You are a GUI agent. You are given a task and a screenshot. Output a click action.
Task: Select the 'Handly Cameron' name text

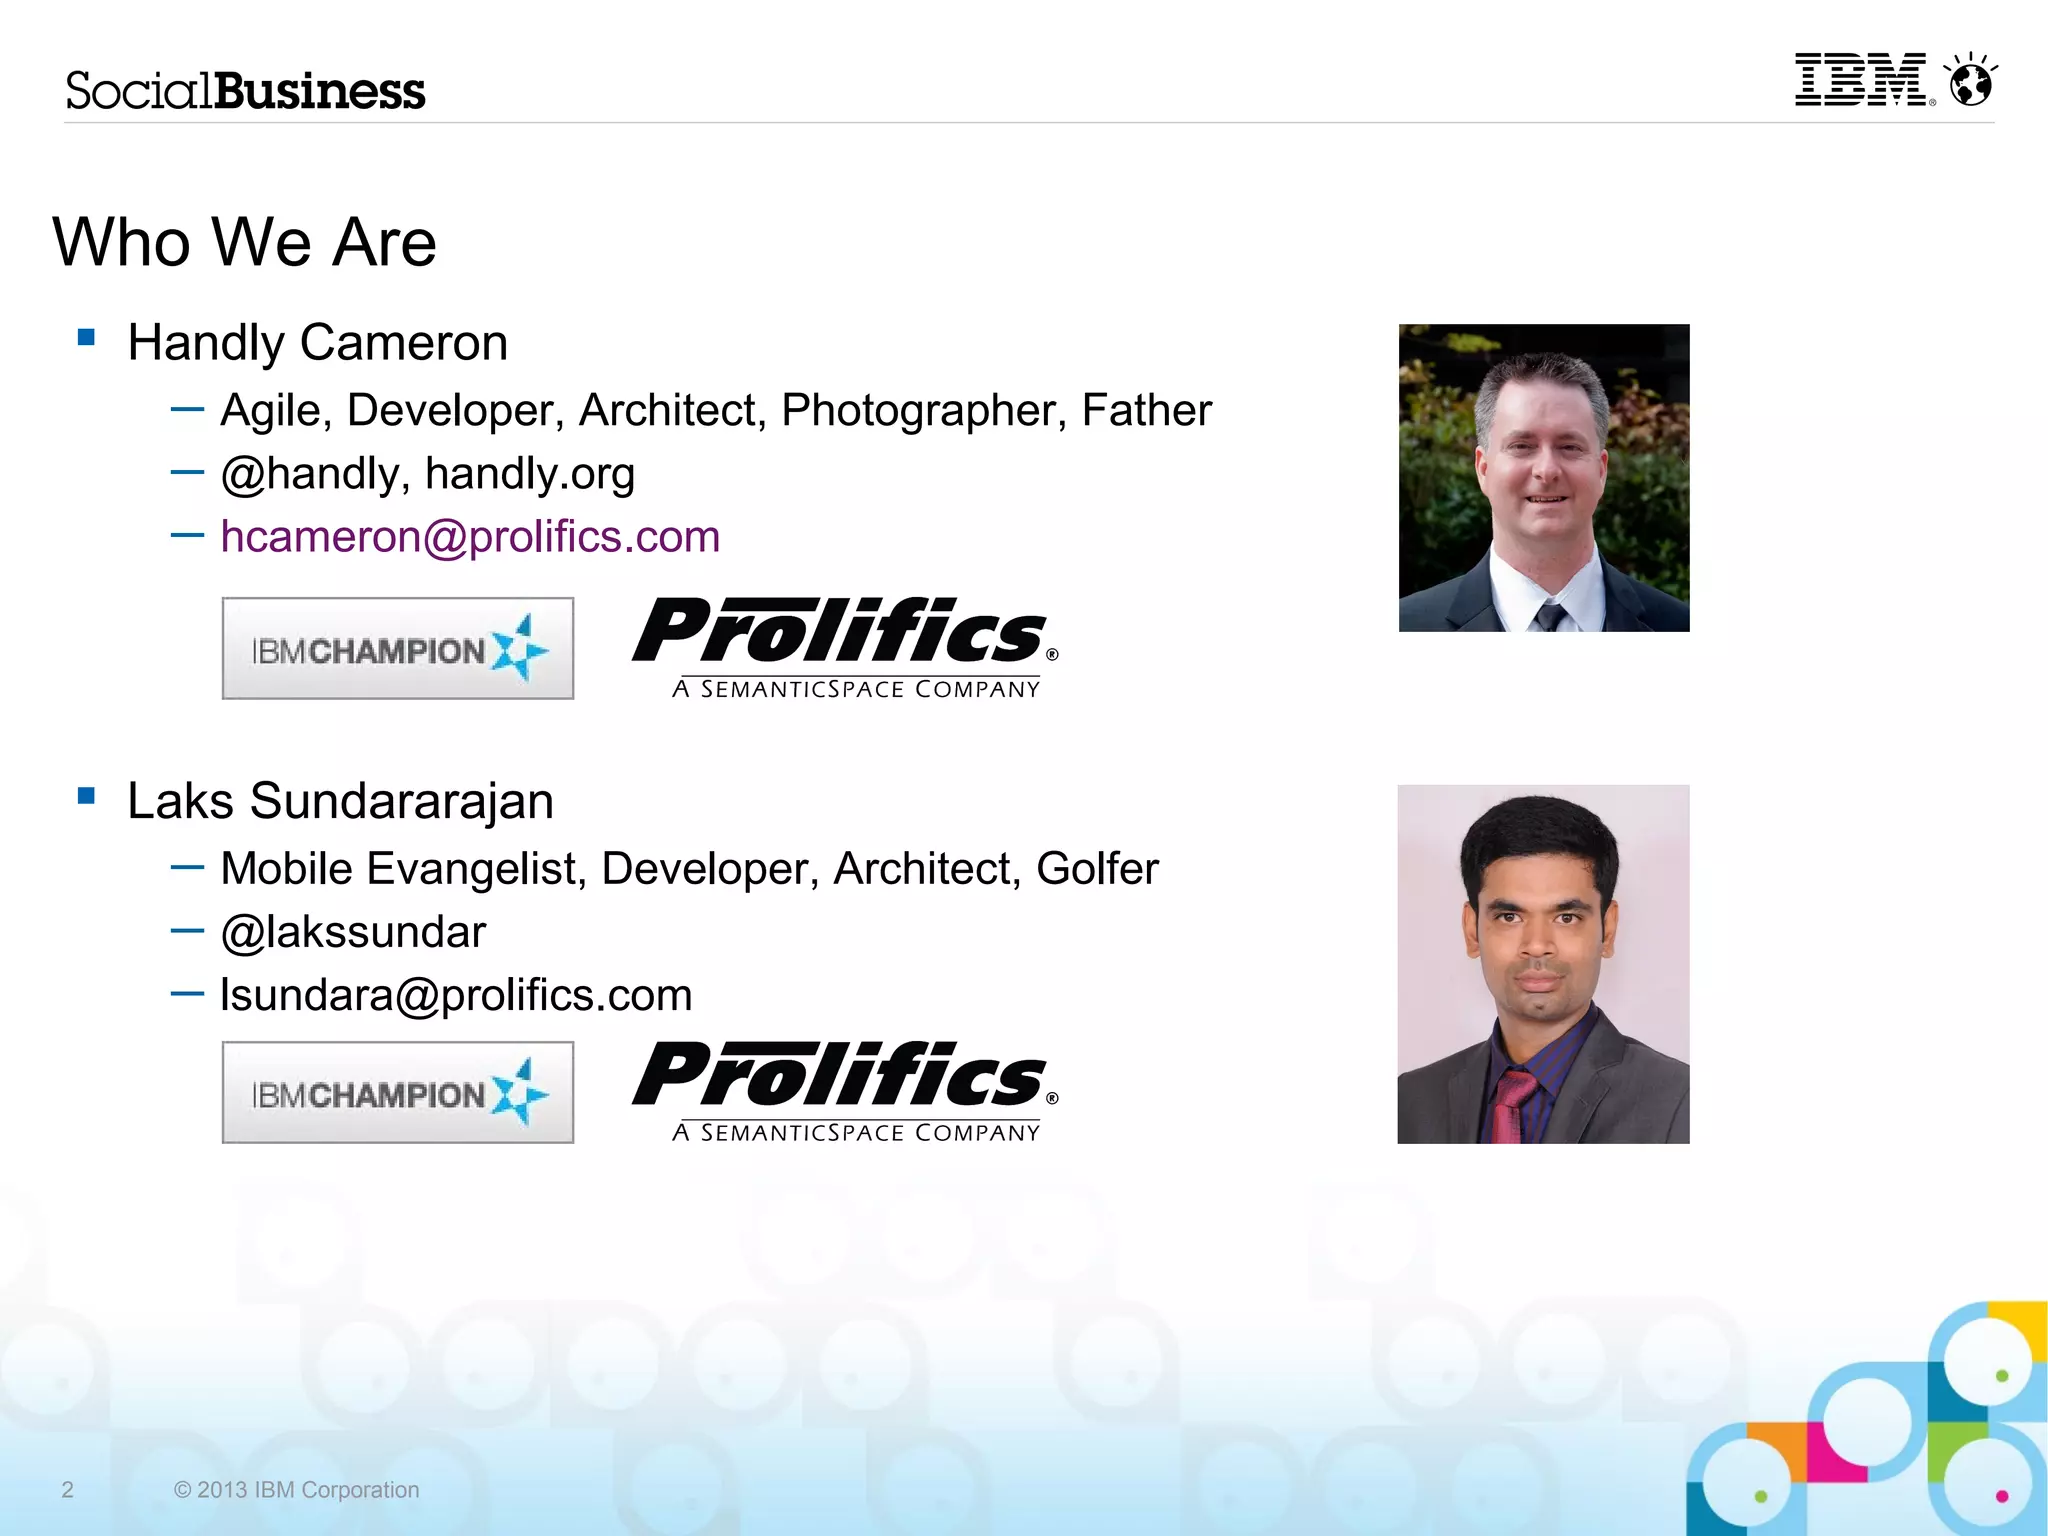tap(318, 343)
